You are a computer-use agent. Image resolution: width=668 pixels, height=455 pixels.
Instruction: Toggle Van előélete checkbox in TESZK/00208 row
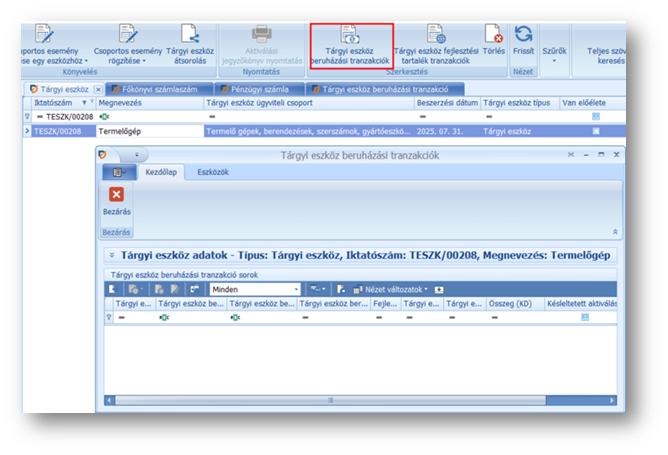pos(596,131)
